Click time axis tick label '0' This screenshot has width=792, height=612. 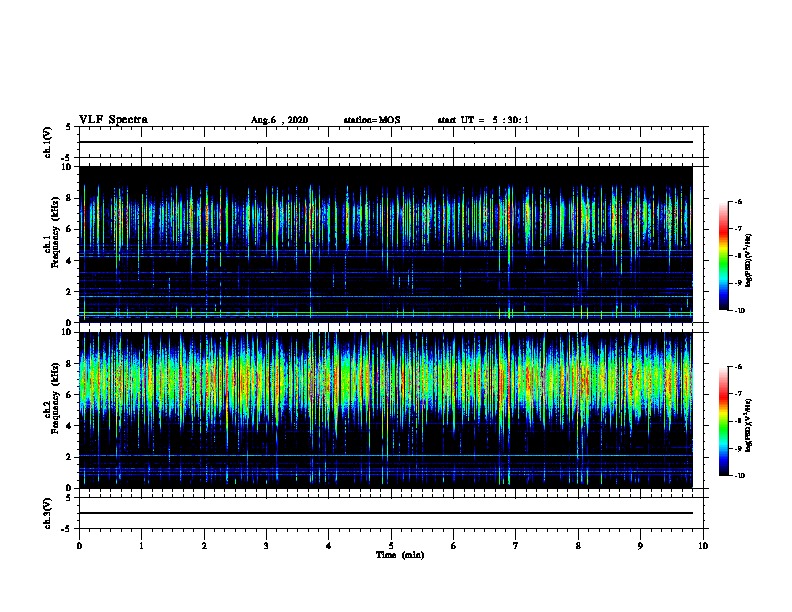79,545
